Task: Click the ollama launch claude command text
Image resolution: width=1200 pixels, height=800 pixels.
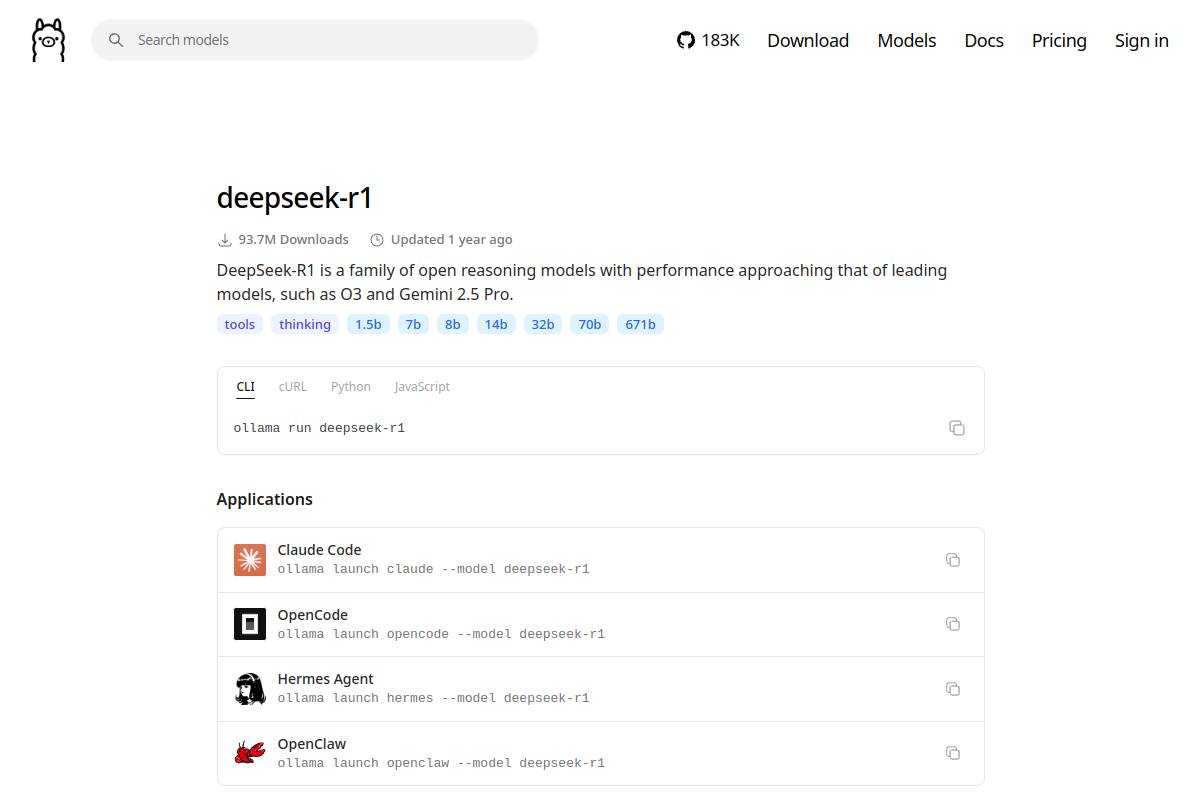Action: [434, 569]
